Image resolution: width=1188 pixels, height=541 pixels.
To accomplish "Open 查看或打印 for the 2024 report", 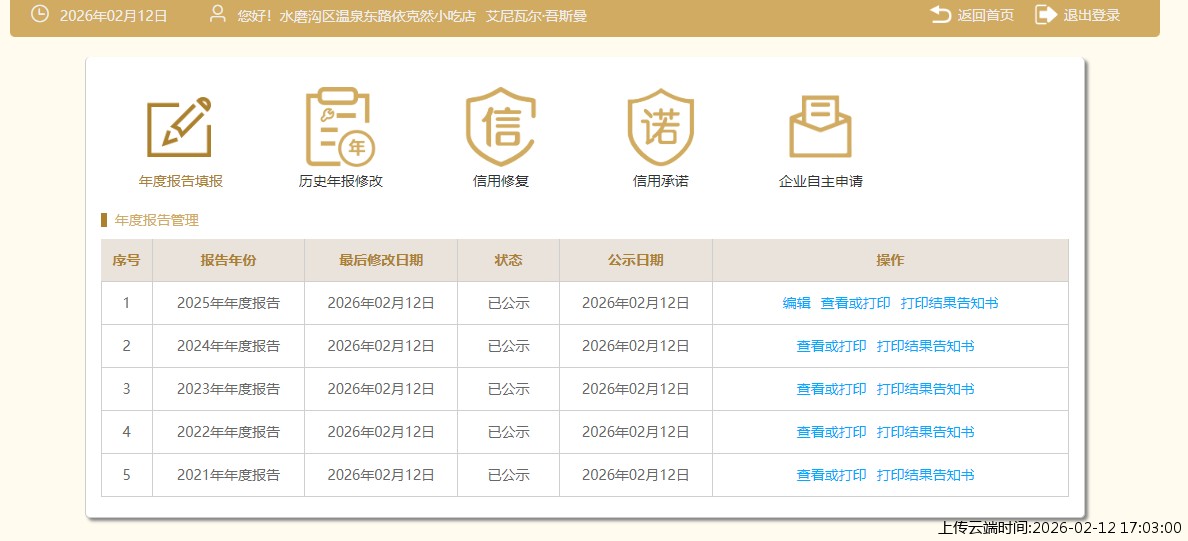I will [831, 346].
